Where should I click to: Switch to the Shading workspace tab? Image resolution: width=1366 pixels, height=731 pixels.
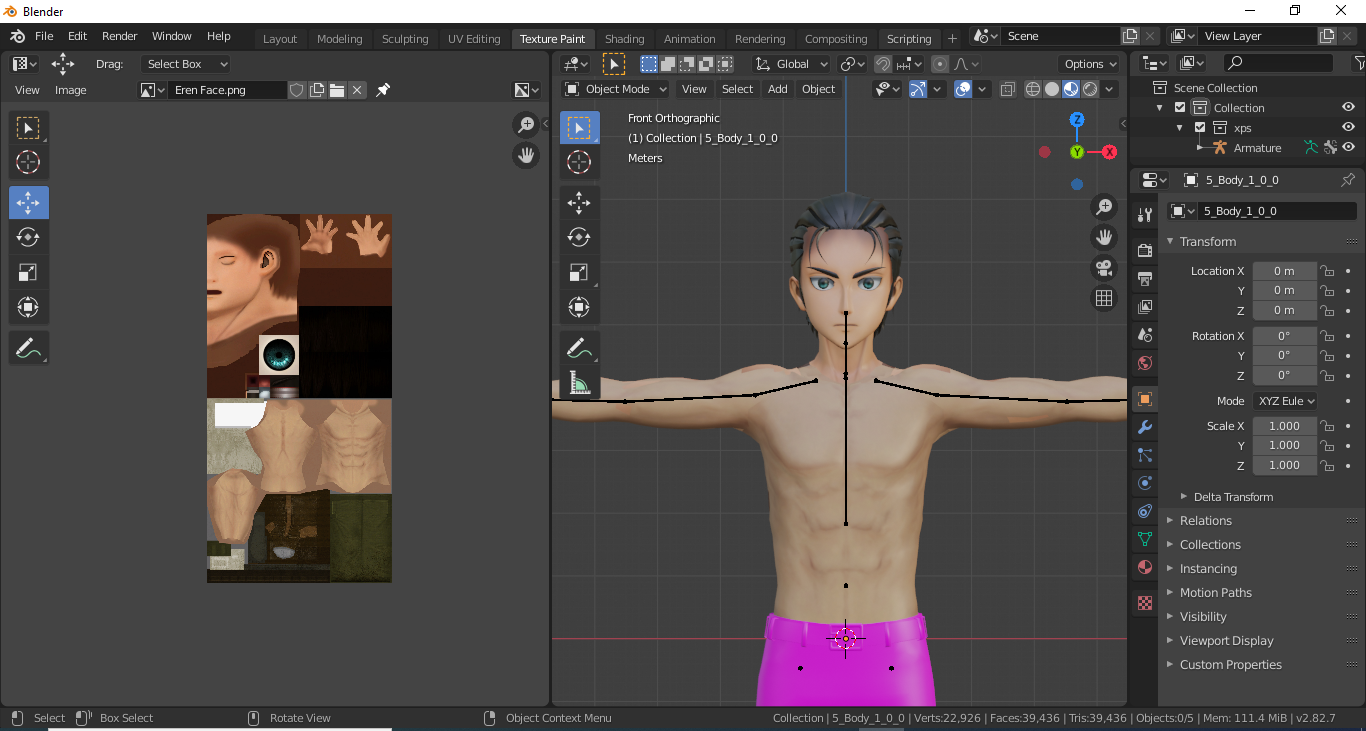[x=624, y=39]
